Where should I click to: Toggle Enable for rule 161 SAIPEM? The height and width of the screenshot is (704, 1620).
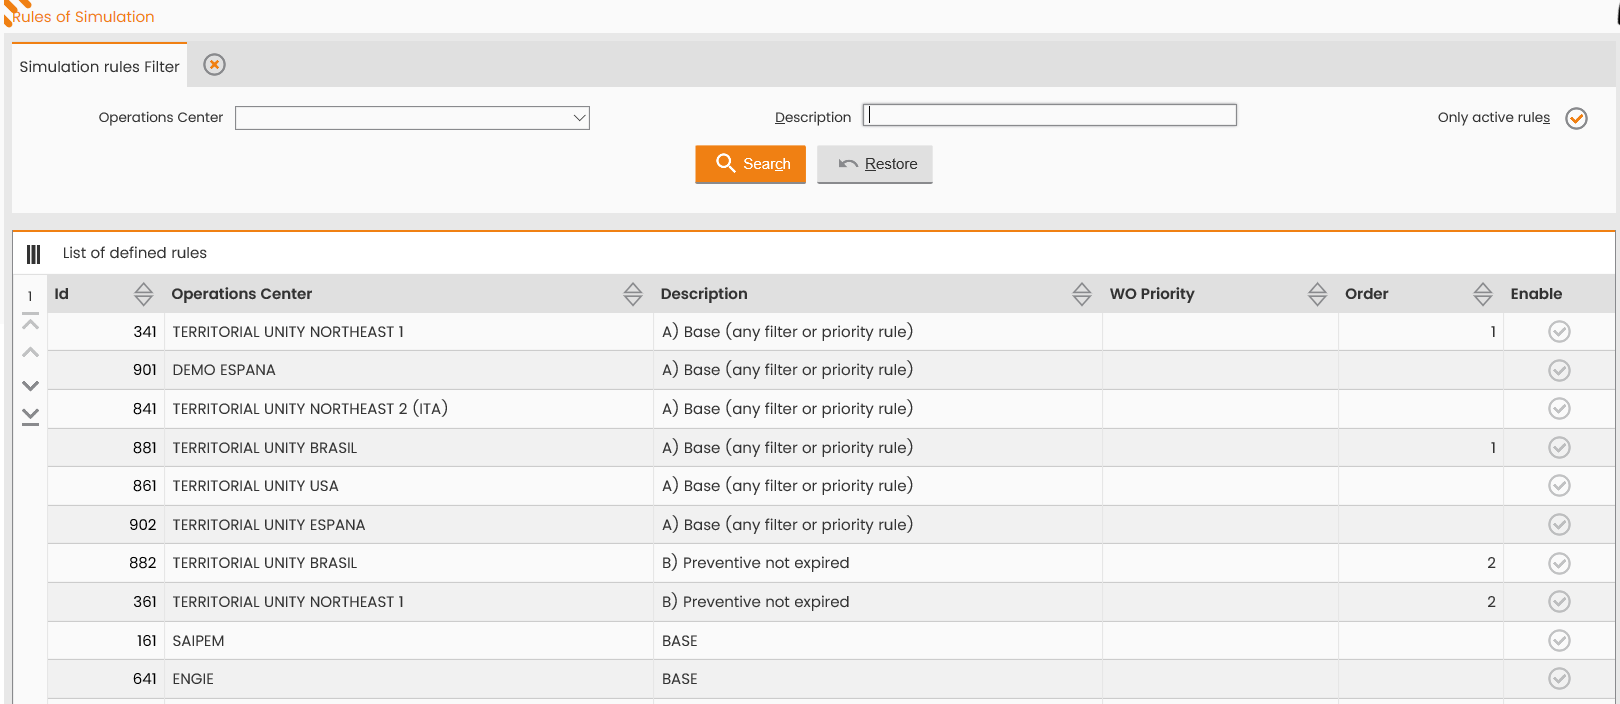[x=1559, y=641]
